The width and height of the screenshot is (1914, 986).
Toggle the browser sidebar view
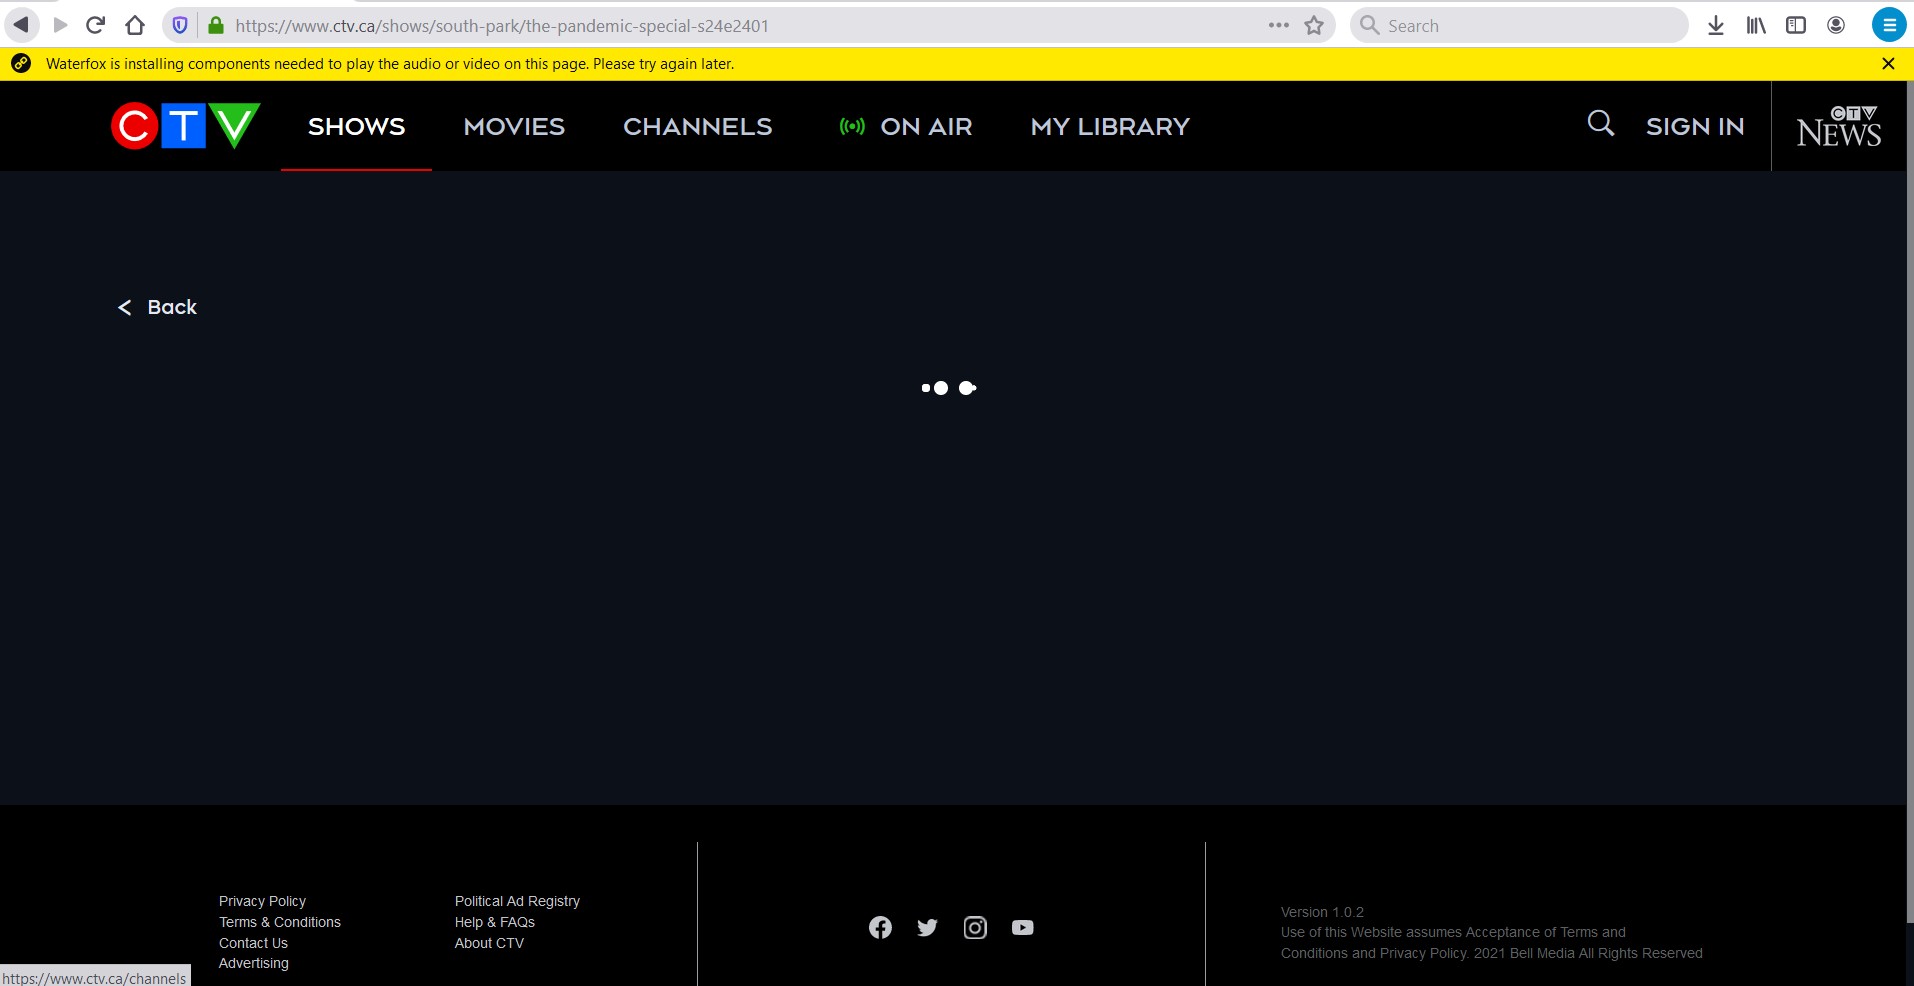1796,25
